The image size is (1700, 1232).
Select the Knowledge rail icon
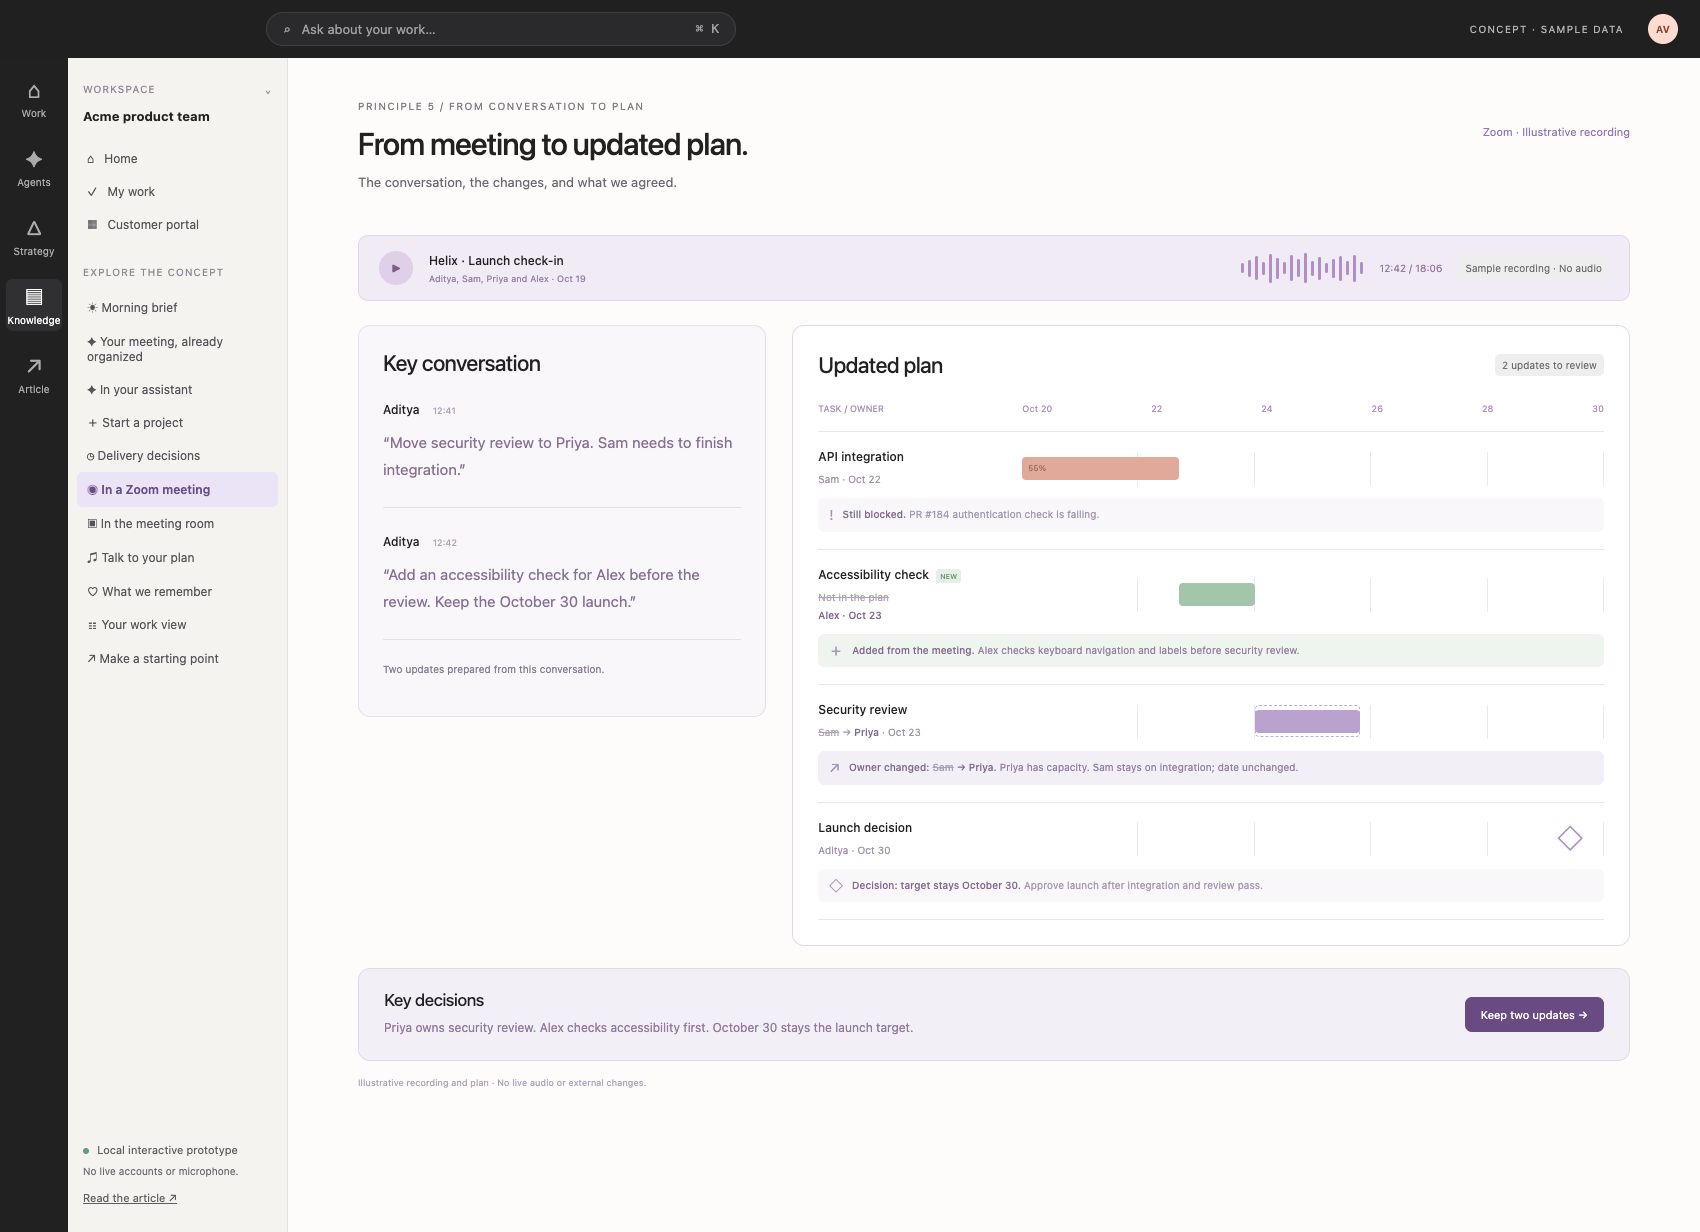(x=34, y=297)
